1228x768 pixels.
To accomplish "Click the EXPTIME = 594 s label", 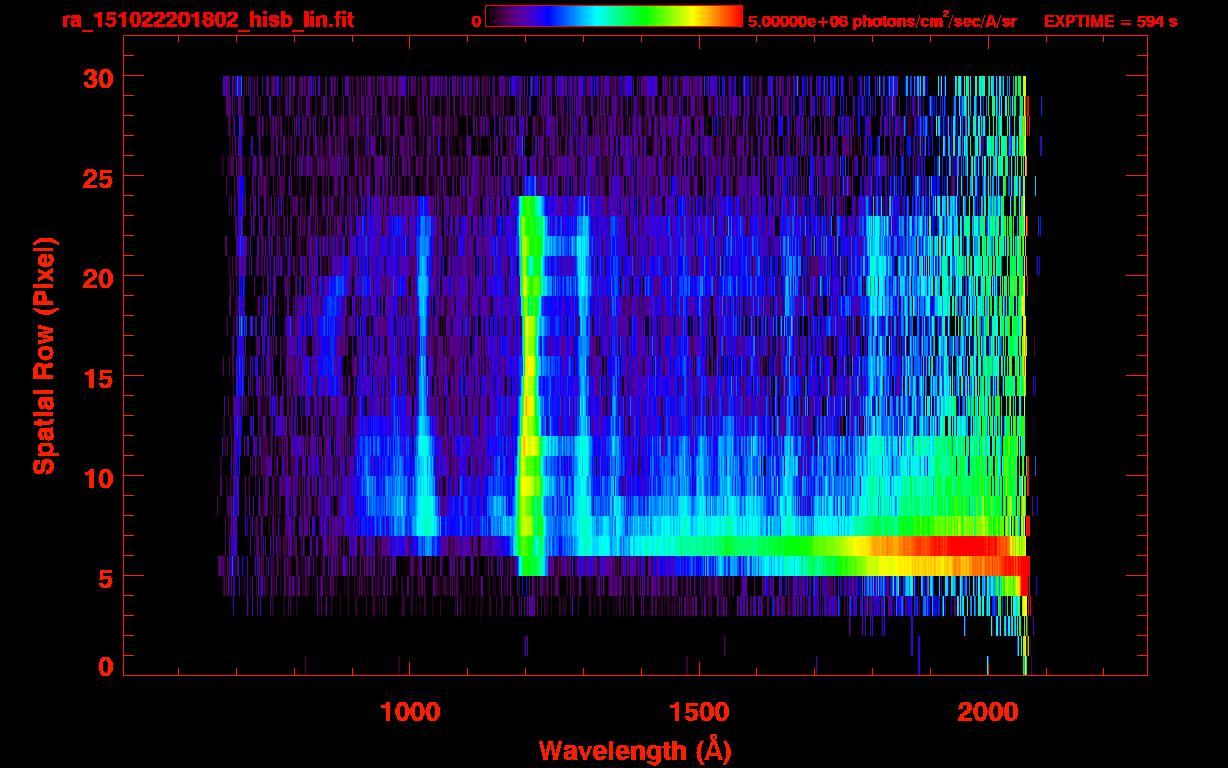I will coord(1110,21).
